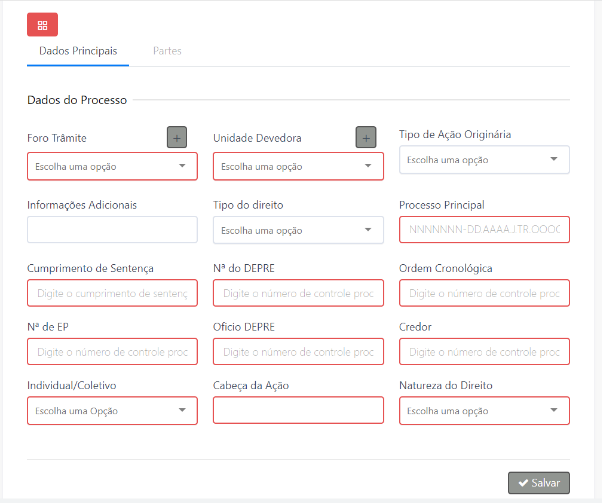Open Tipo de Ação Originária dropdown

[484, 159]
